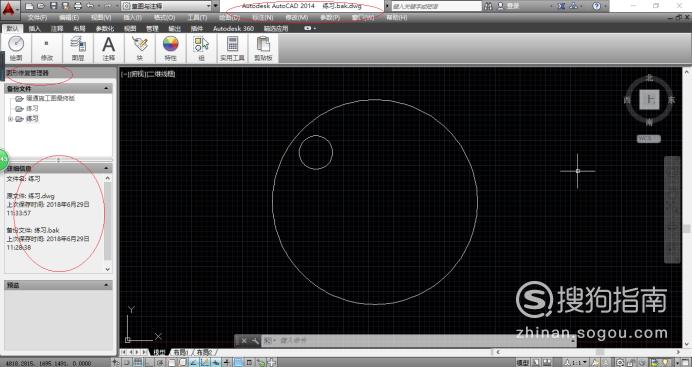The height and width of the screenshot is (367, 692).
Task: Click the Plot/Print quick-access icon
Action: [x=78, y=6]
